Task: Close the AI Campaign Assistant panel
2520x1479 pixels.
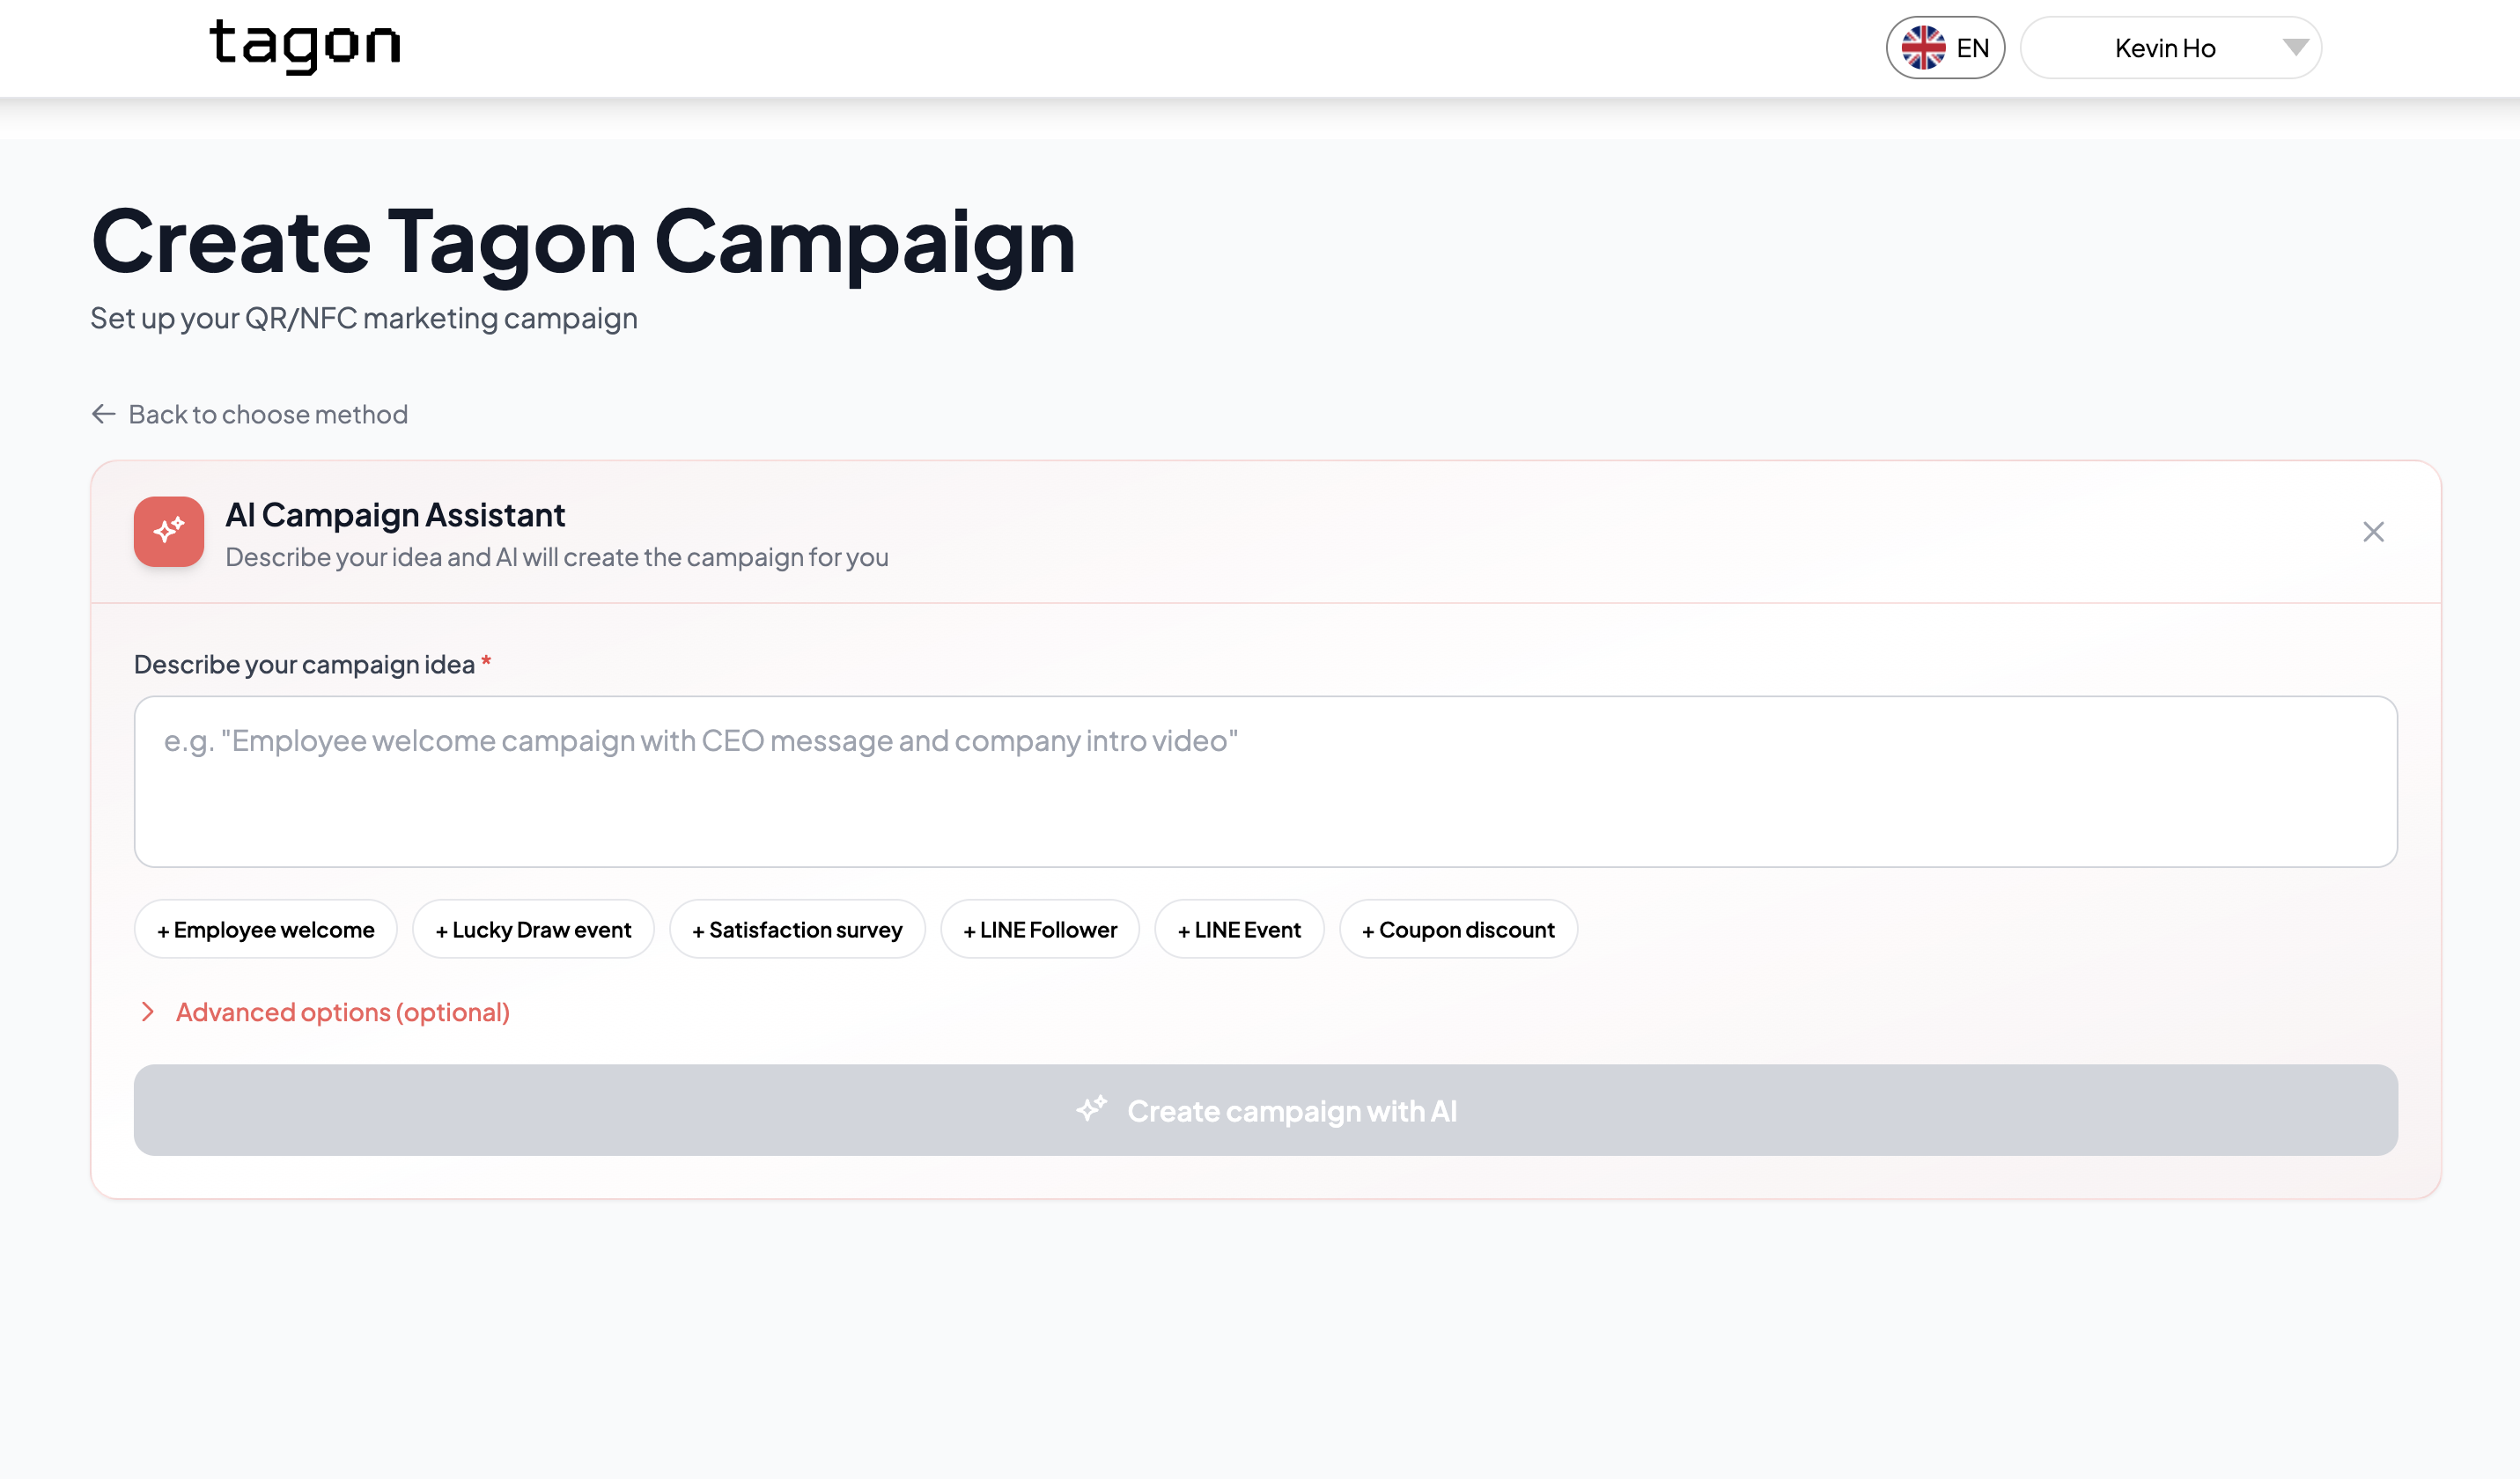Action: (x=2373, y=532)
